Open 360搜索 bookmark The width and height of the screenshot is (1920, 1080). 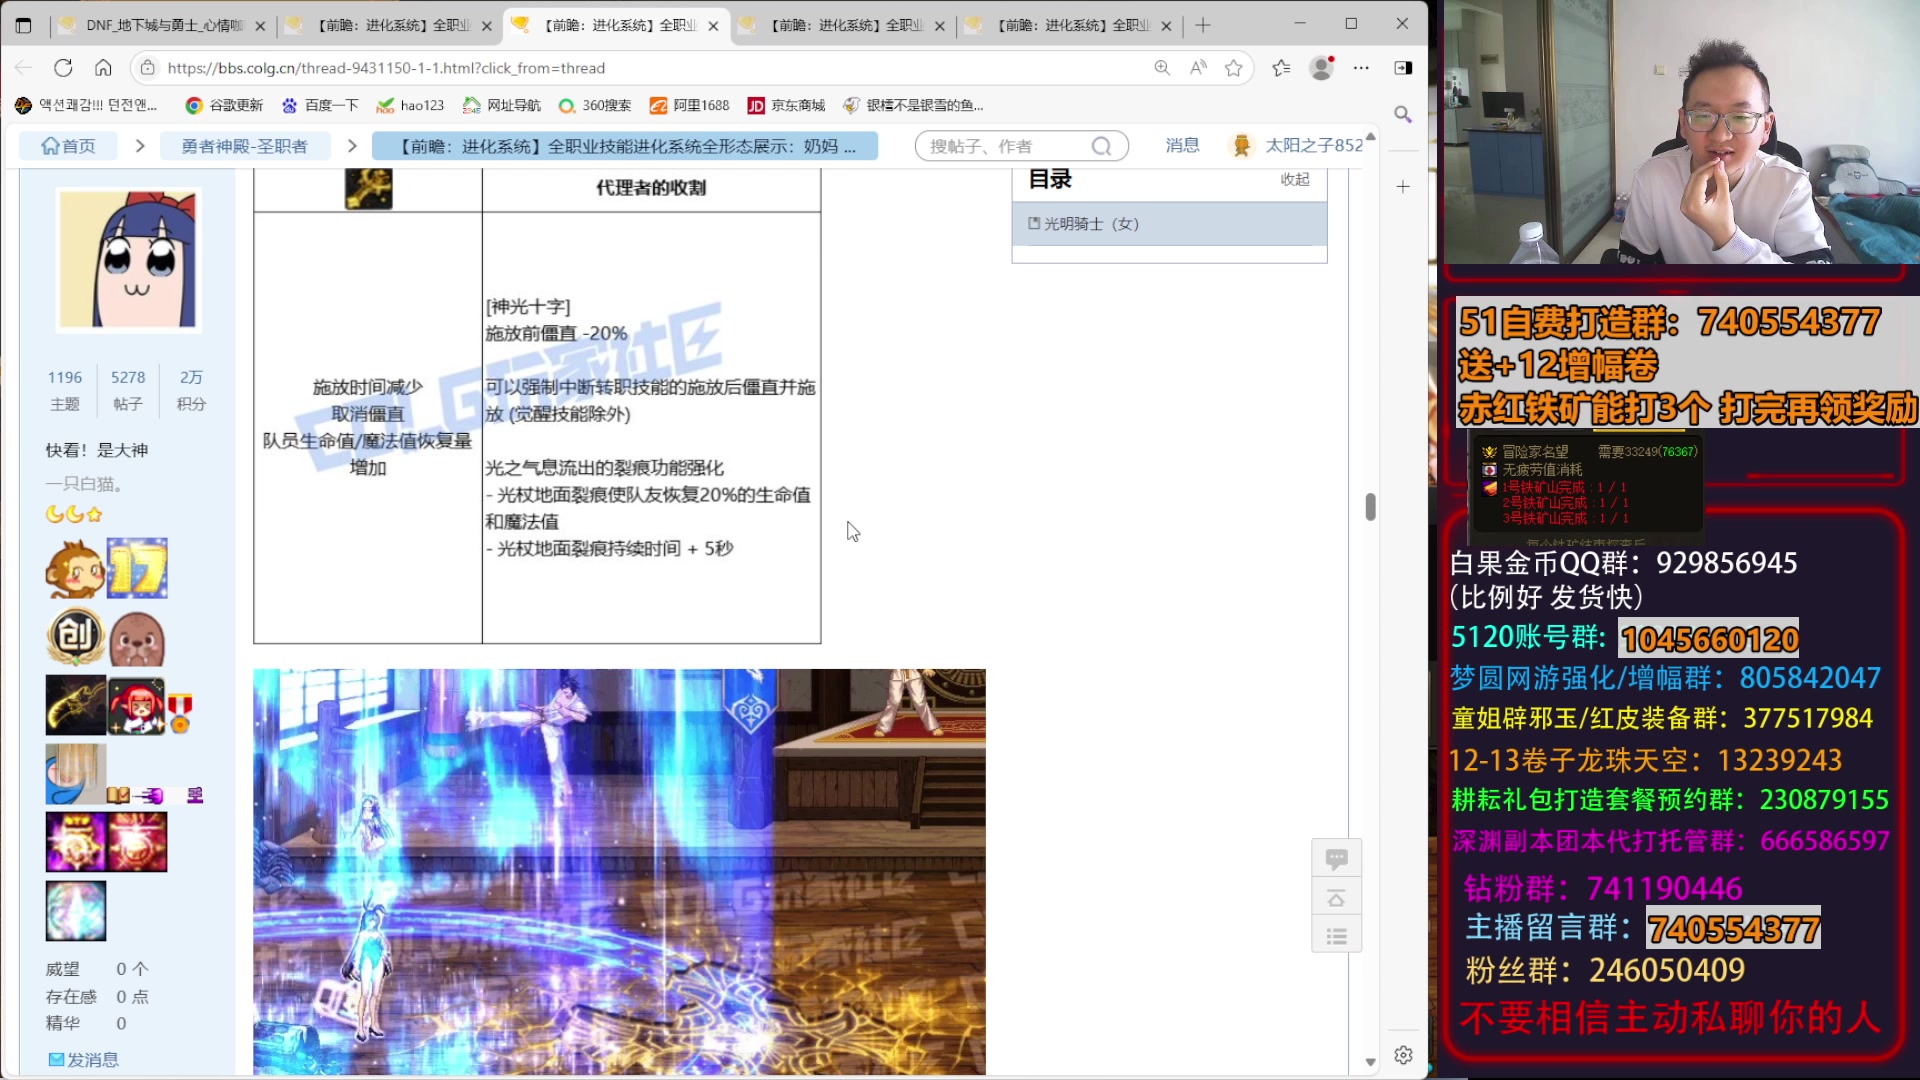(594, 105)
